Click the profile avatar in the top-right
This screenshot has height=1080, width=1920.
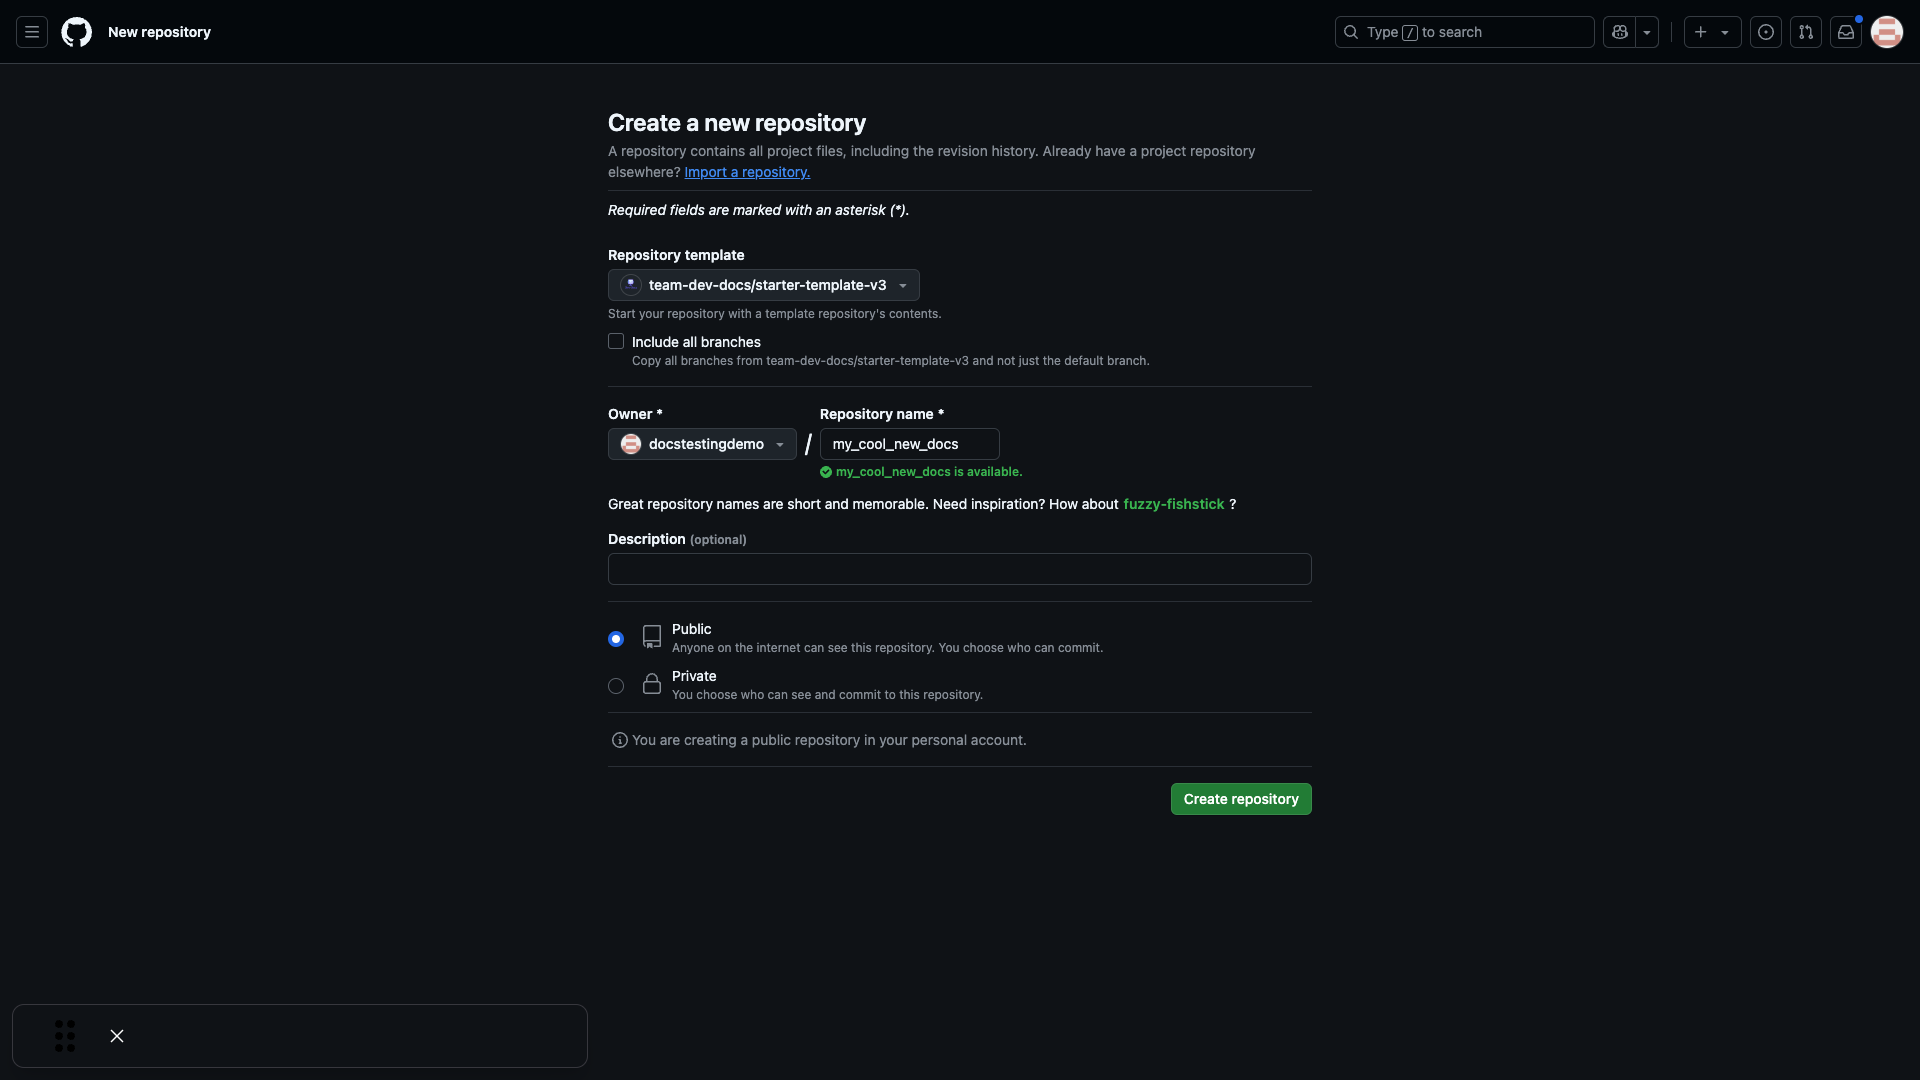[1887, 32]
